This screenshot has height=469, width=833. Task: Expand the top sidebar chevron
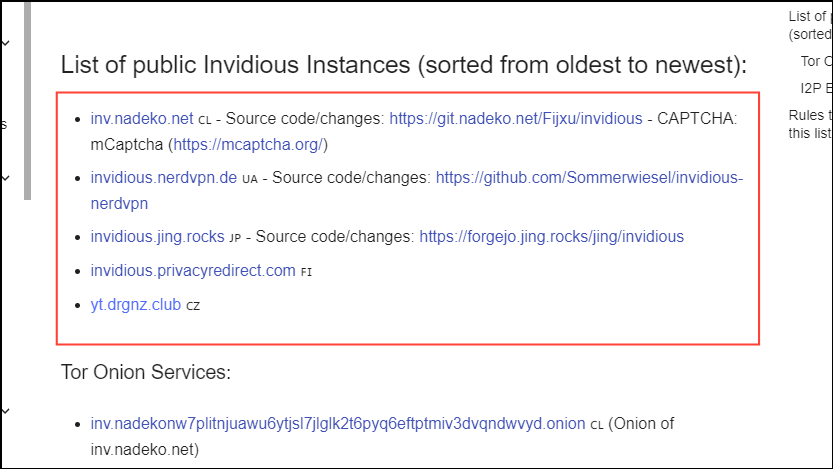(x=6, y=42)
